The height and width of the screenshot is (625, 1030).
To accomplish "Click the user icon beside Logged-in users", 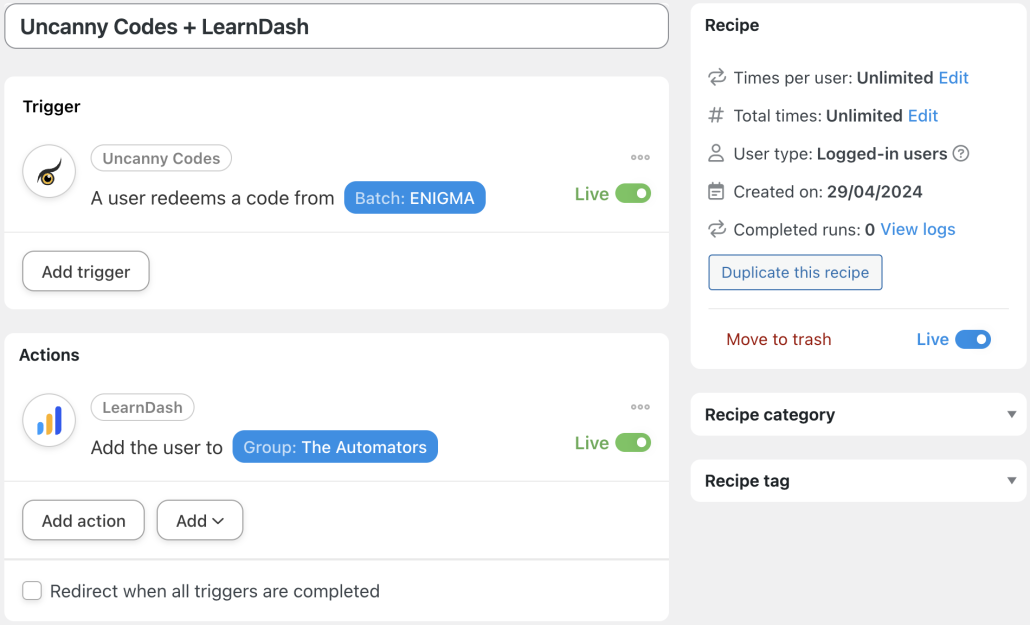I will [x=716, y=153].
